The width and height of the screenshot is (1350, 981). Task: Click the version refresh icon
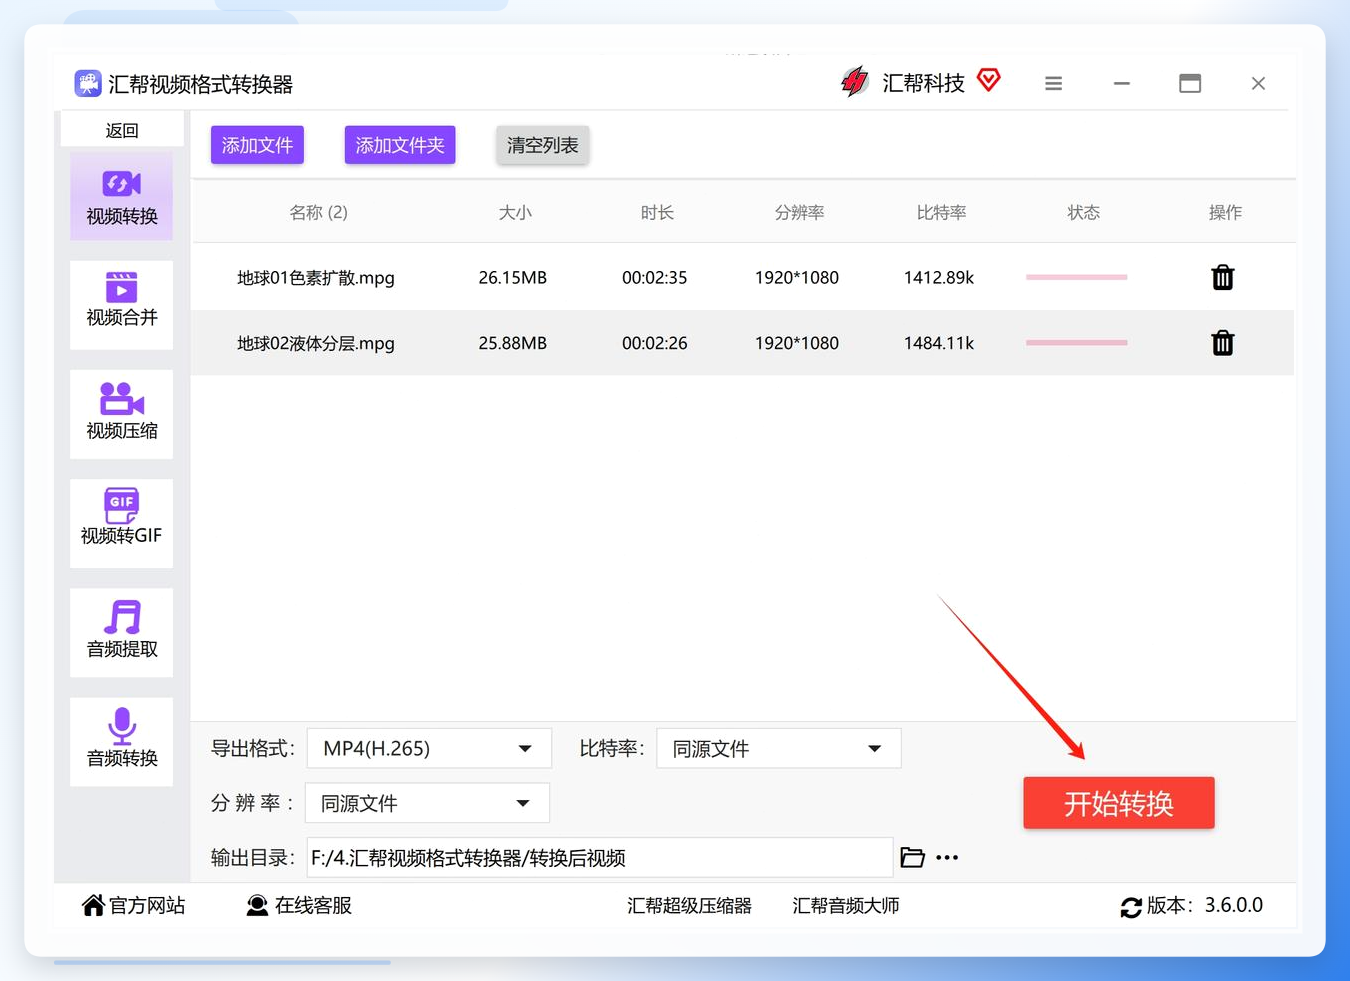click(x=1131, y=907)
